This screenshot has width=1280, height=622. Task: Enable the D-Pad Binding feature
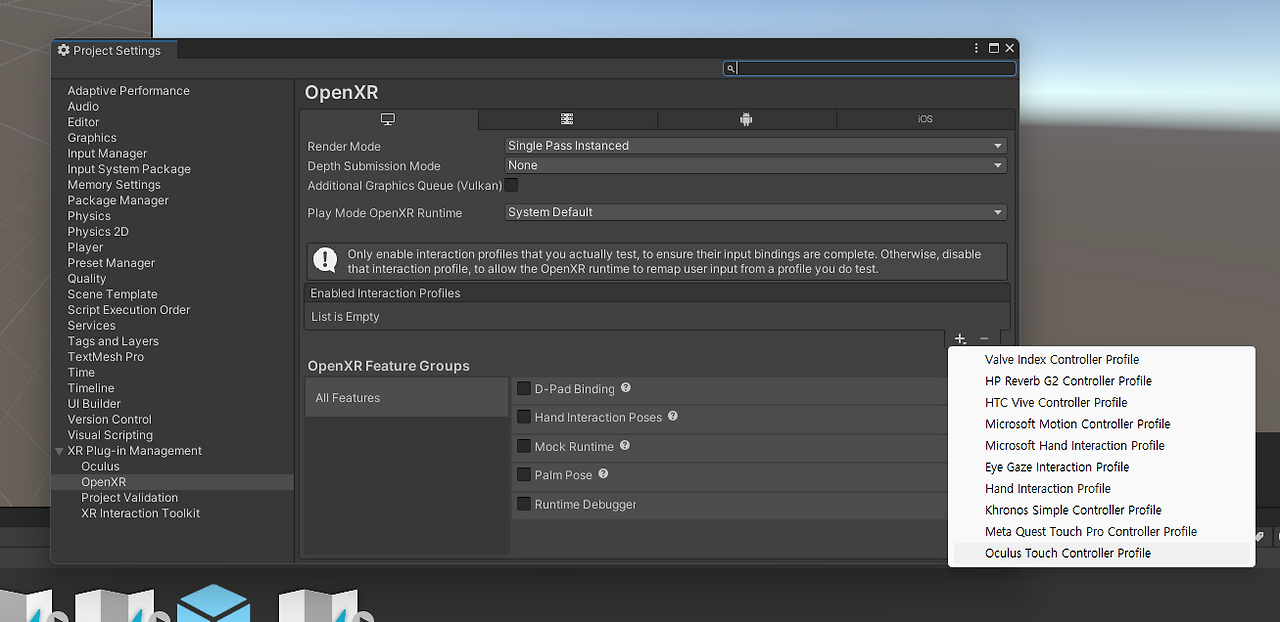(x=523, y=388)
